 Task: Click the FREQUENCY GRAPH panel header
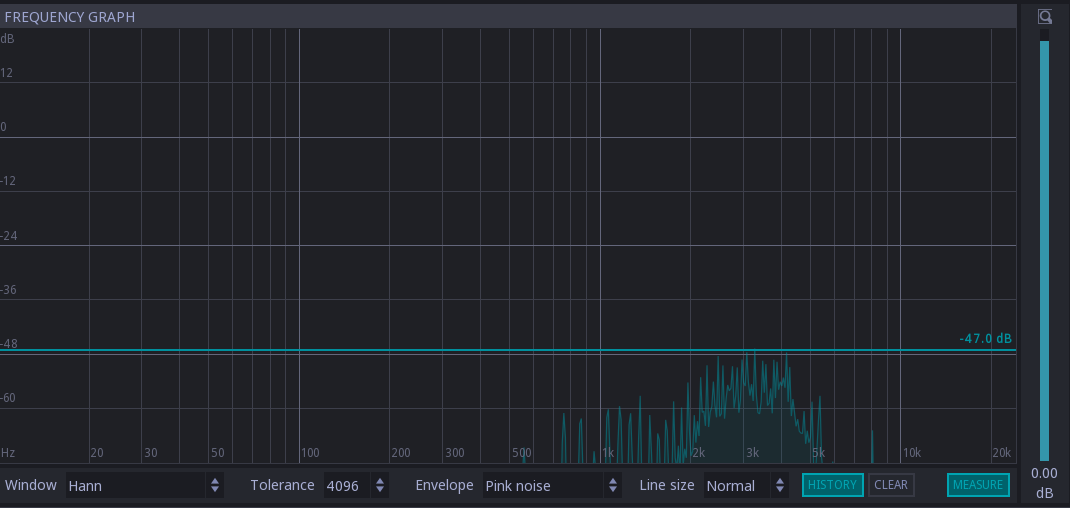coord(70,17)
